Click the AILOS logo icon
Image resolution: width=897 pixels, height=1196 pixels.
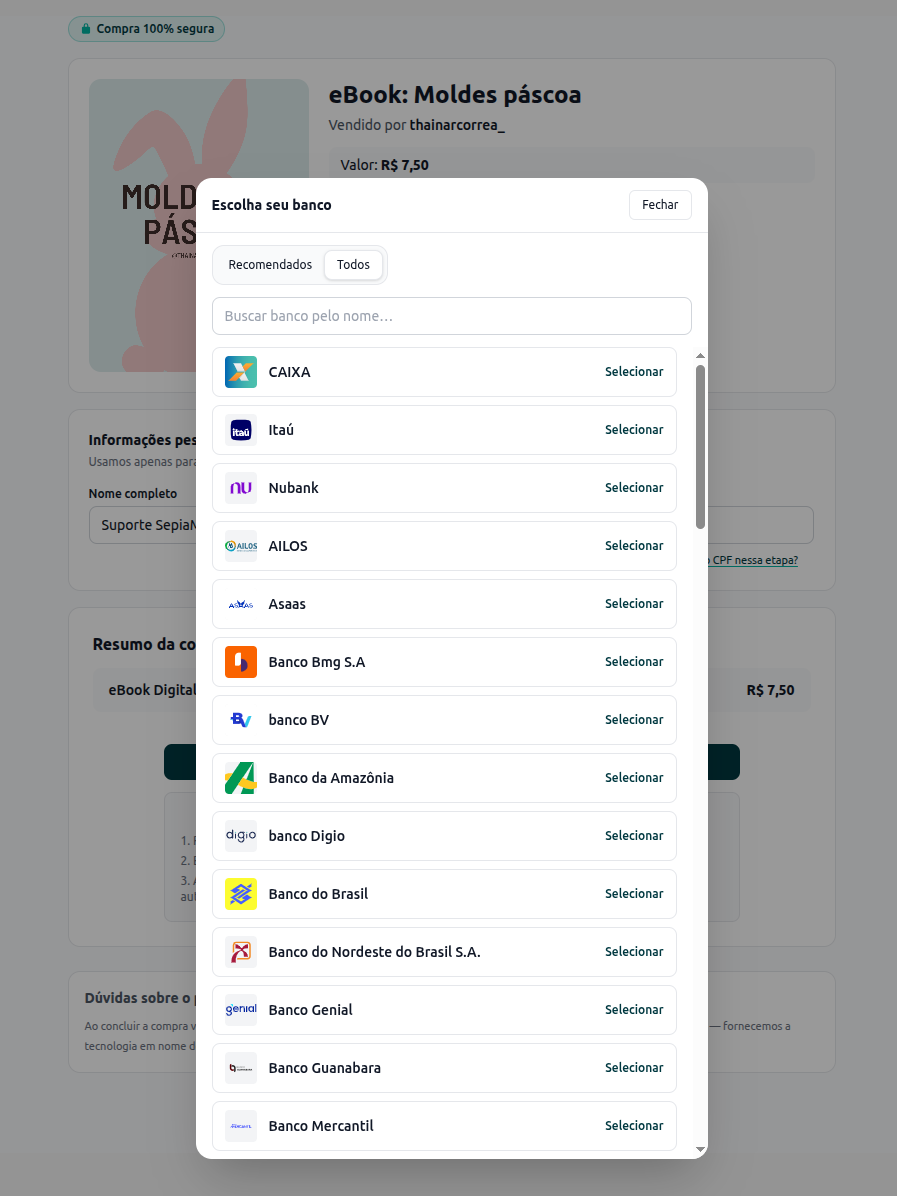241,546
